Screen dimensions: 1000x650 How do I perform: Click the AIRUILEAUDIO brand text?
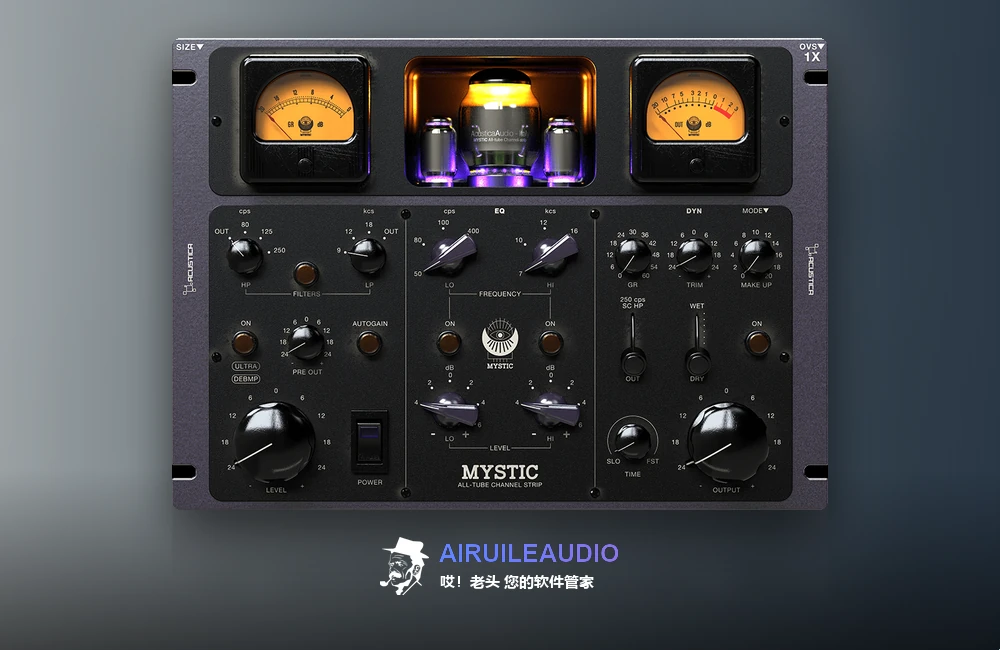(x=529, y=553)
